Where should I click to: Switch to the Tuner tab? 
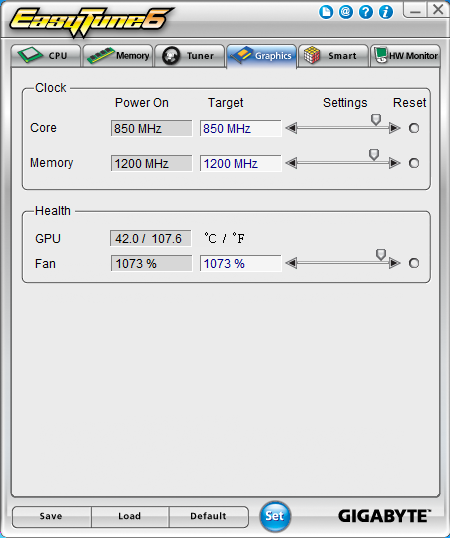click(x=190, y=56)
